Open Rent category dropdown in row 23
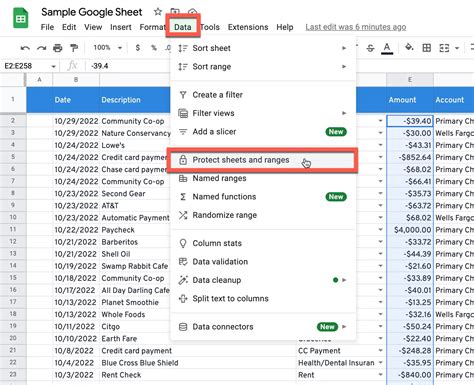 click(380, 375)
